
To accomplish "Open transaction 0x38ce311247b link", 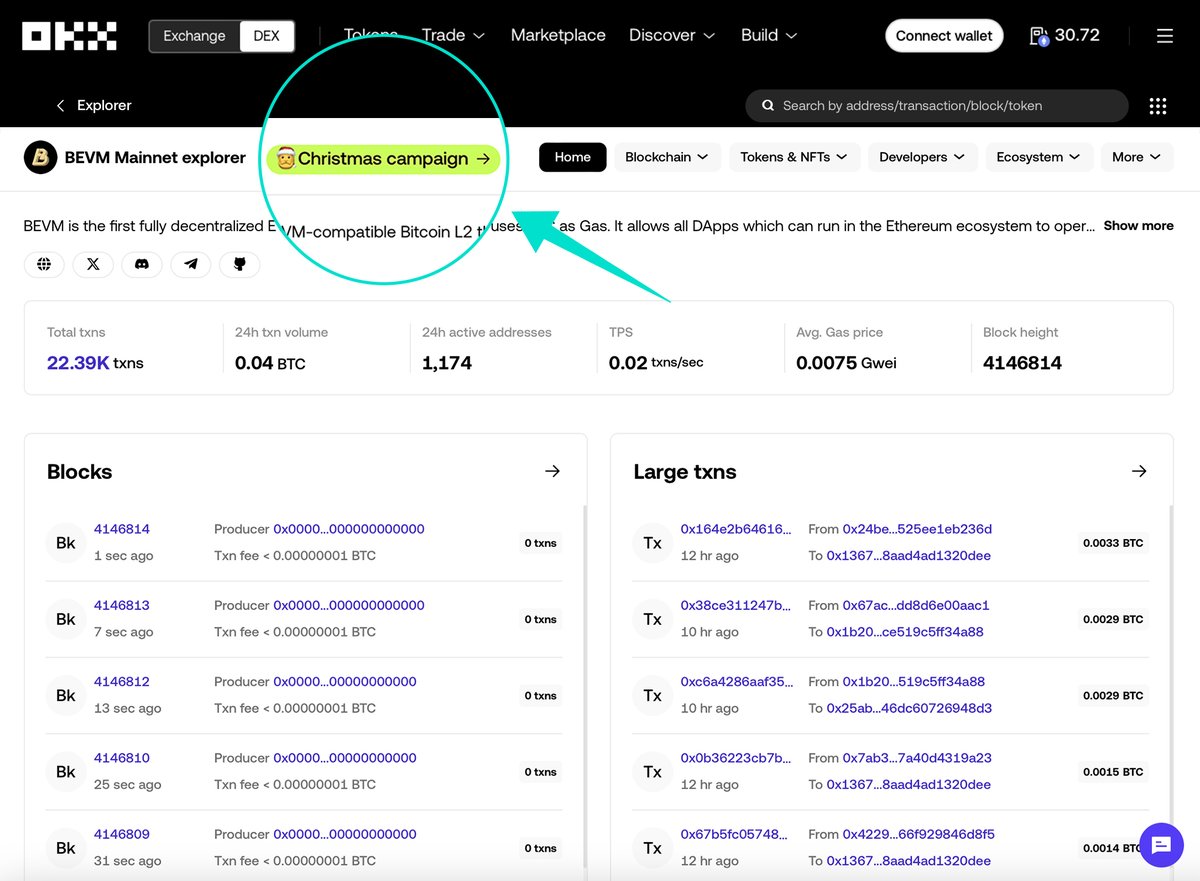I will (736, 605).
